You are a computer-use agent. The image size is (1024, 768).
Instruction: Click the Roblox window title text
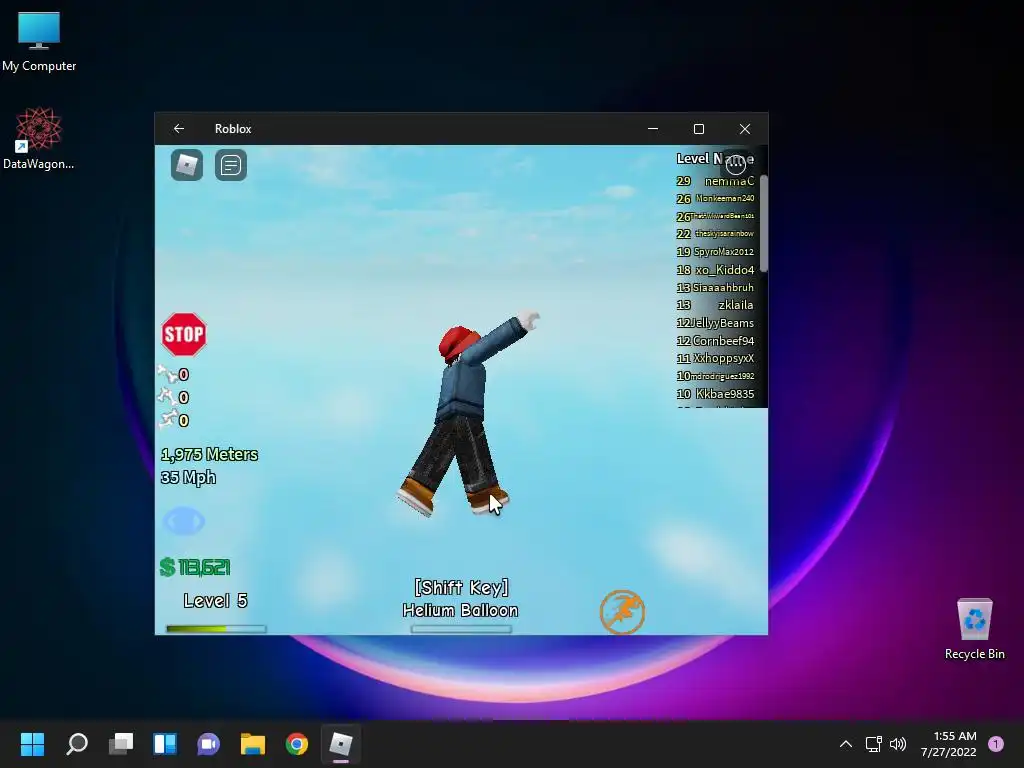[x=233, y=129]
